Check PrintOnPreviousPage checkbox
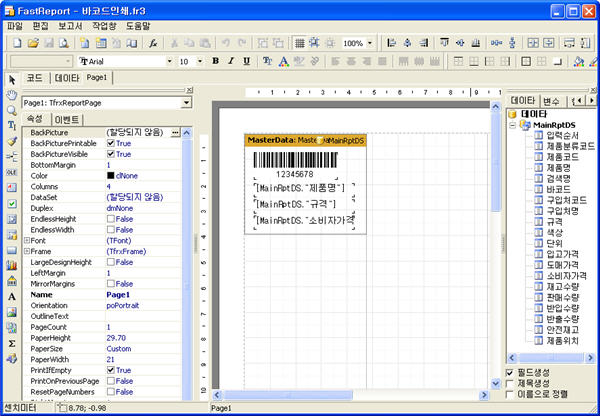This screenshot has width=600, height=416. pos(111,381)
